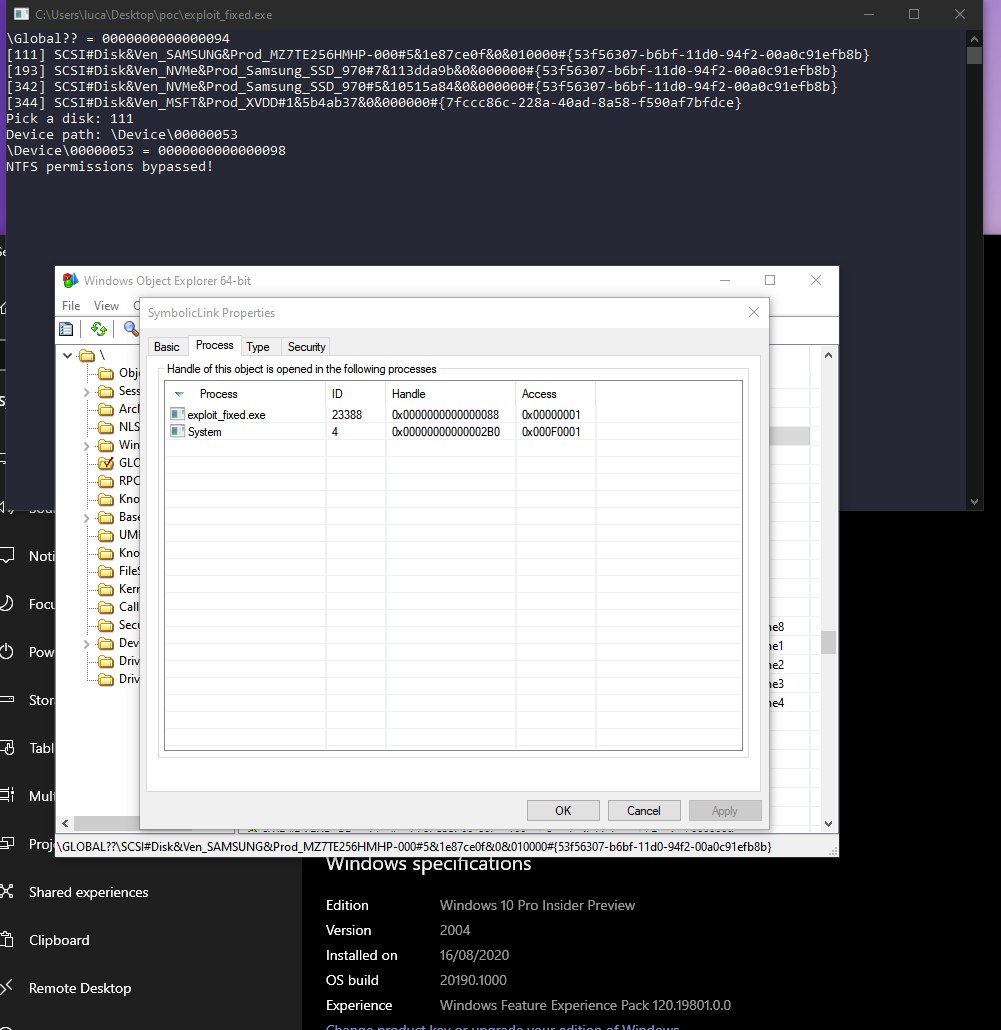Click the Notifications sidebar icon

point(7,556)
